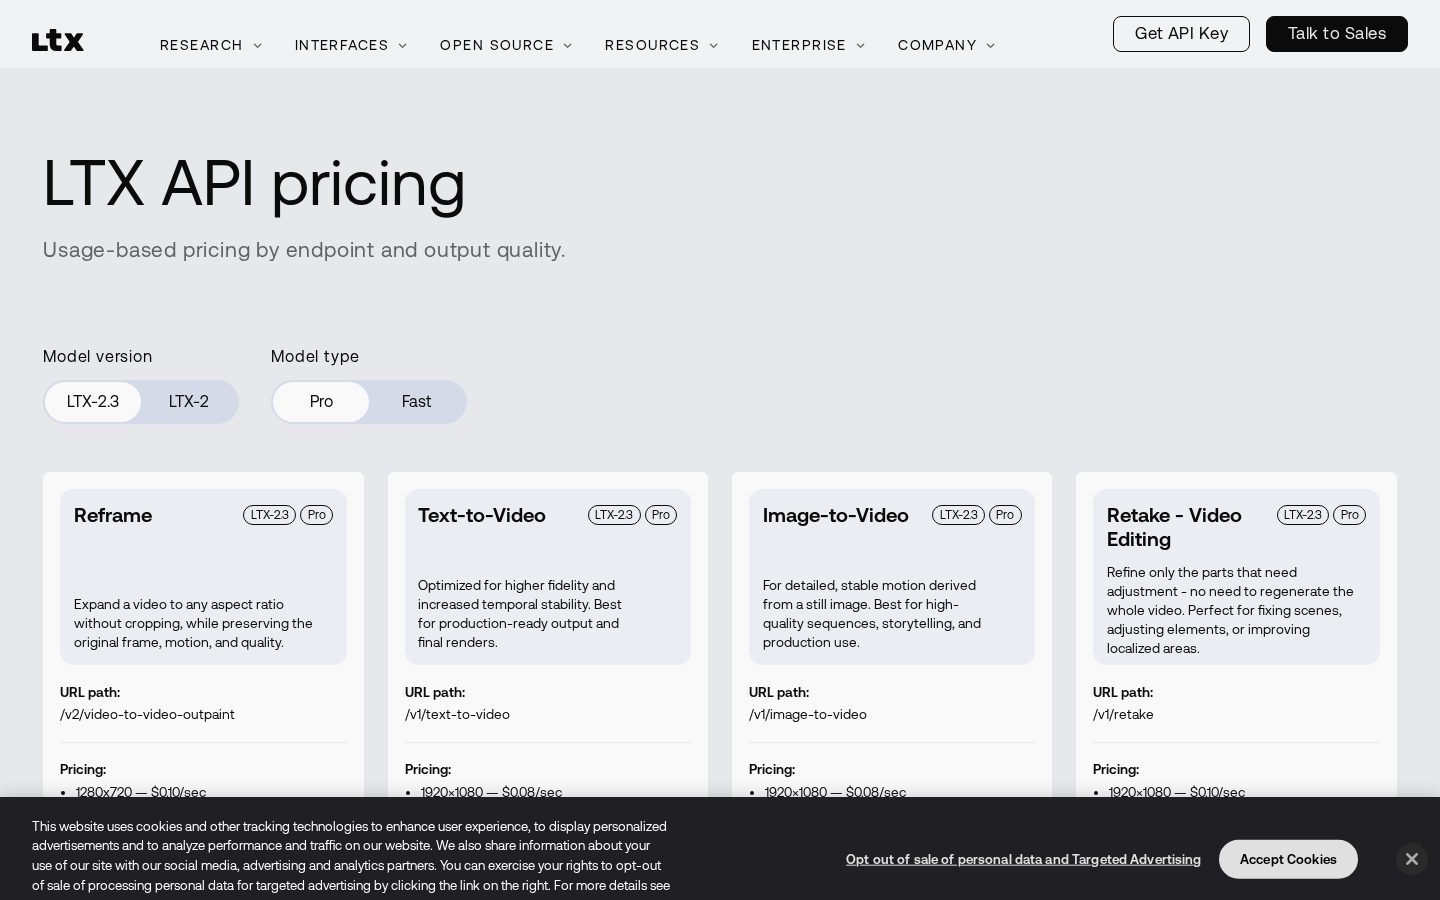Click the LTX-2.3 badge on Text-to-Video card
1440x900 pixels.
(614, 515)
